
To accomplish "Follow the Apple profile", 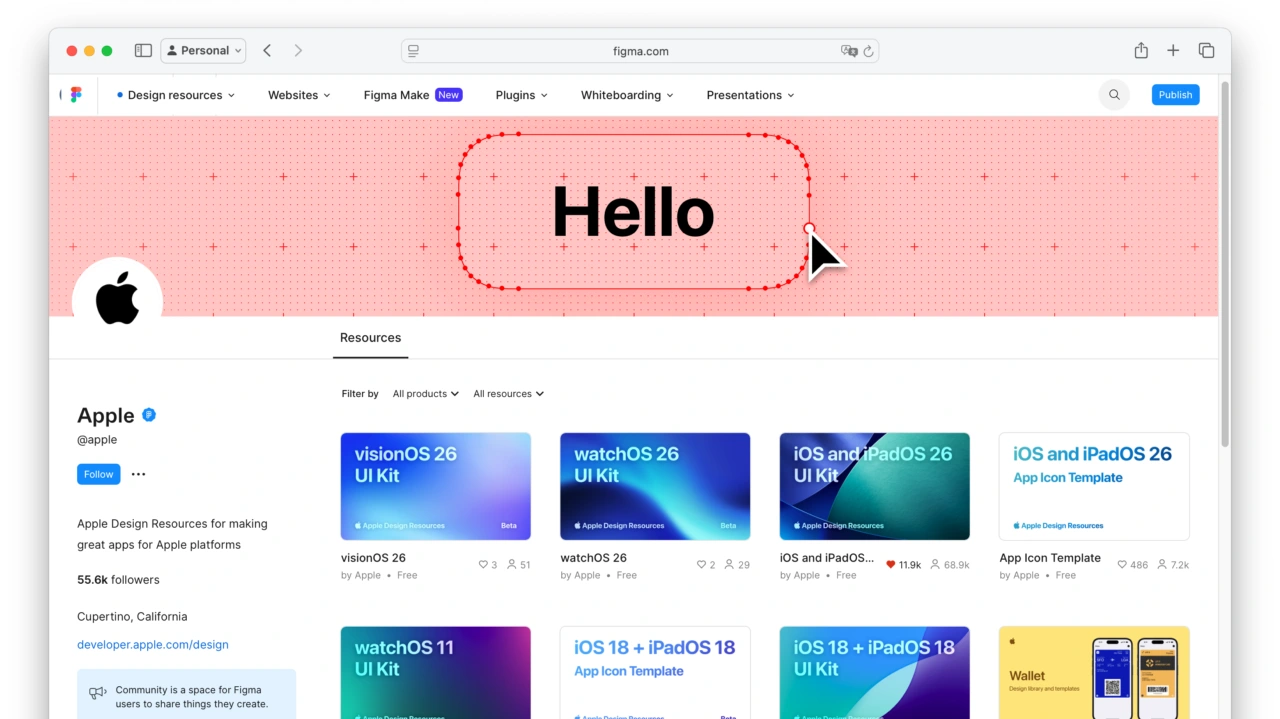I will tap(98, 474).
